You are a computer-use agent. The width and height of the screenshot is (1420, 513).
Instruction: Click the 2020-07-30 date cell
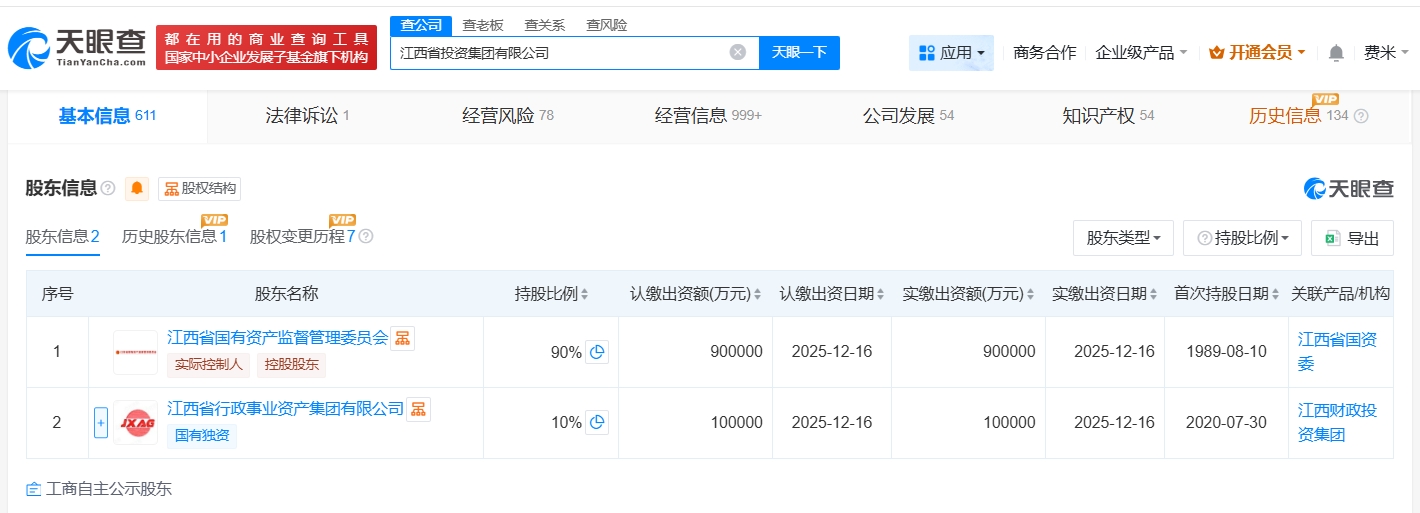point(1226,422)
